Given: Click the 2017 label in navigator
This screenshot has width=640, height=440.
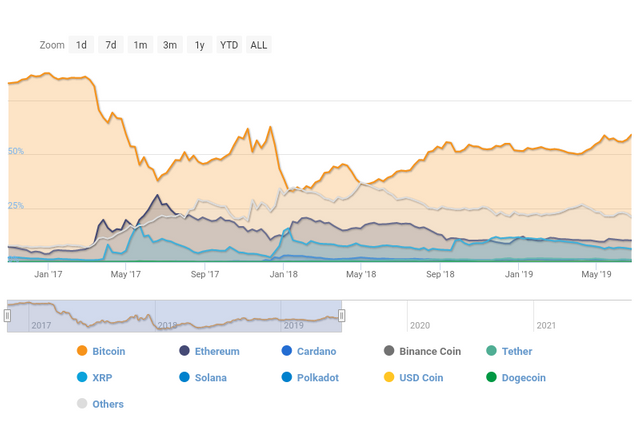Looking at the screenshot, I should click(x=41, y=325).
